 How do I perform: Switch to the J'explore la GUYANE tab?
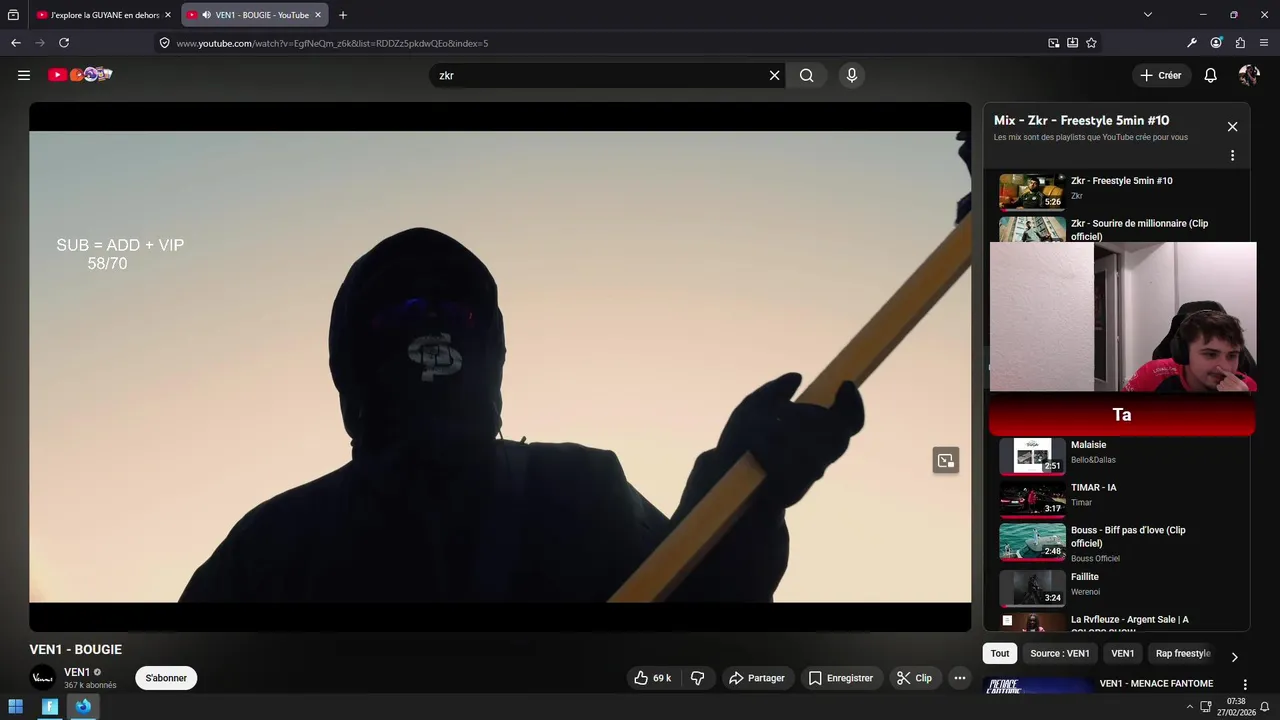coord(105,15)
